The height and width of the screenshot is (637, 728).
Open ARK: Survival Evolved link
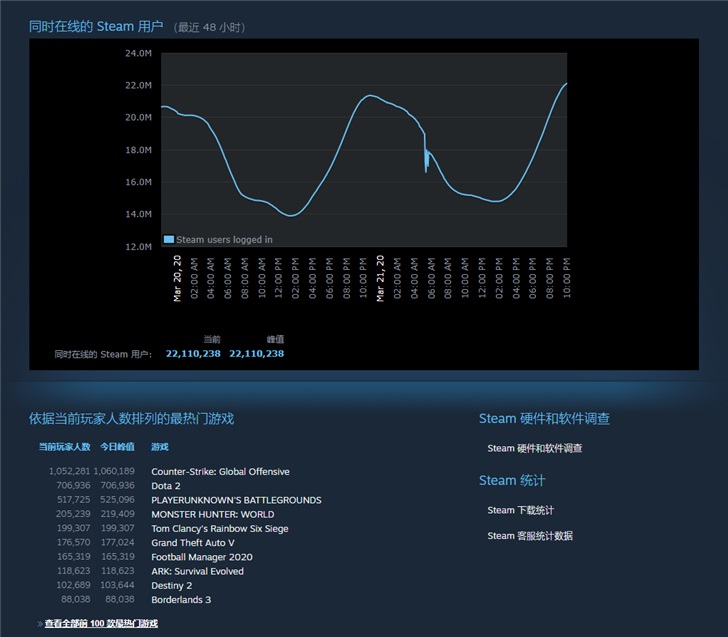197,571
